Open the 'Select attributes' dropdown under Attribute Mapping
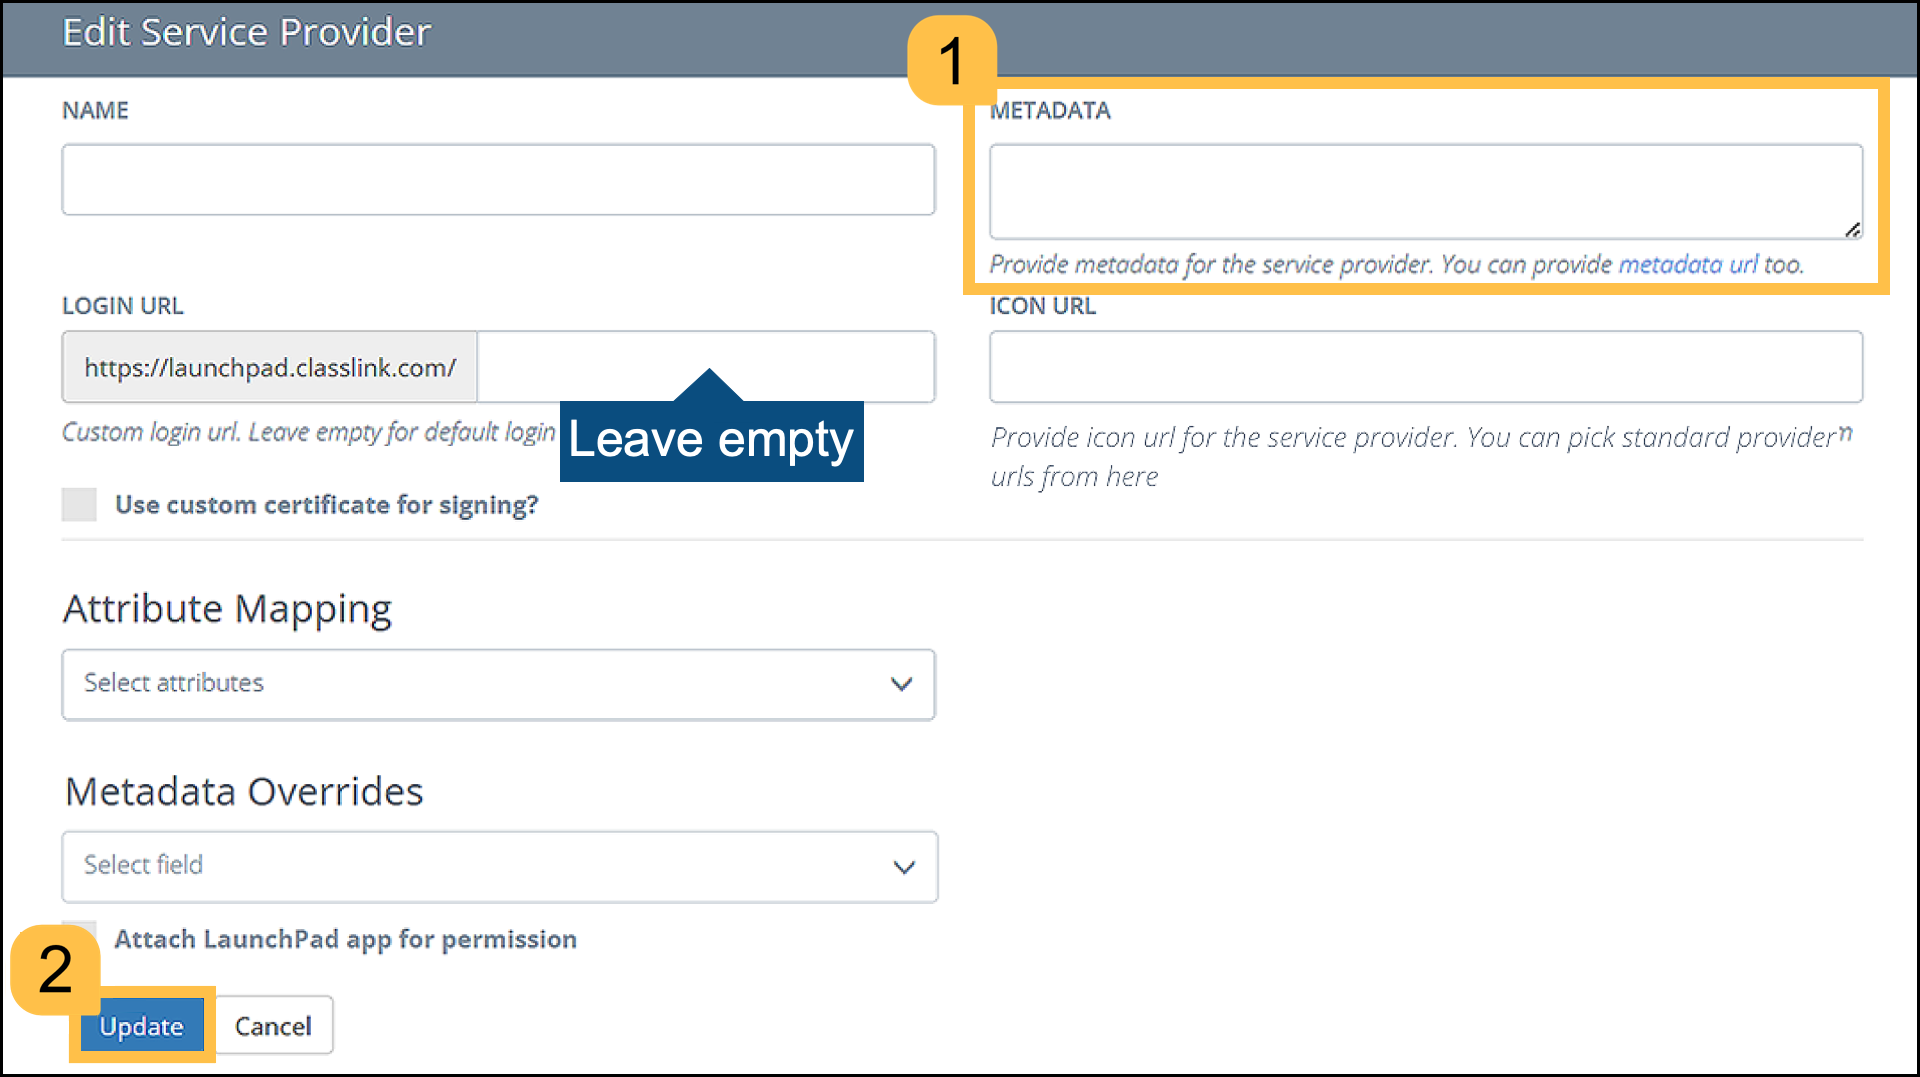 [x=498, y=684]
